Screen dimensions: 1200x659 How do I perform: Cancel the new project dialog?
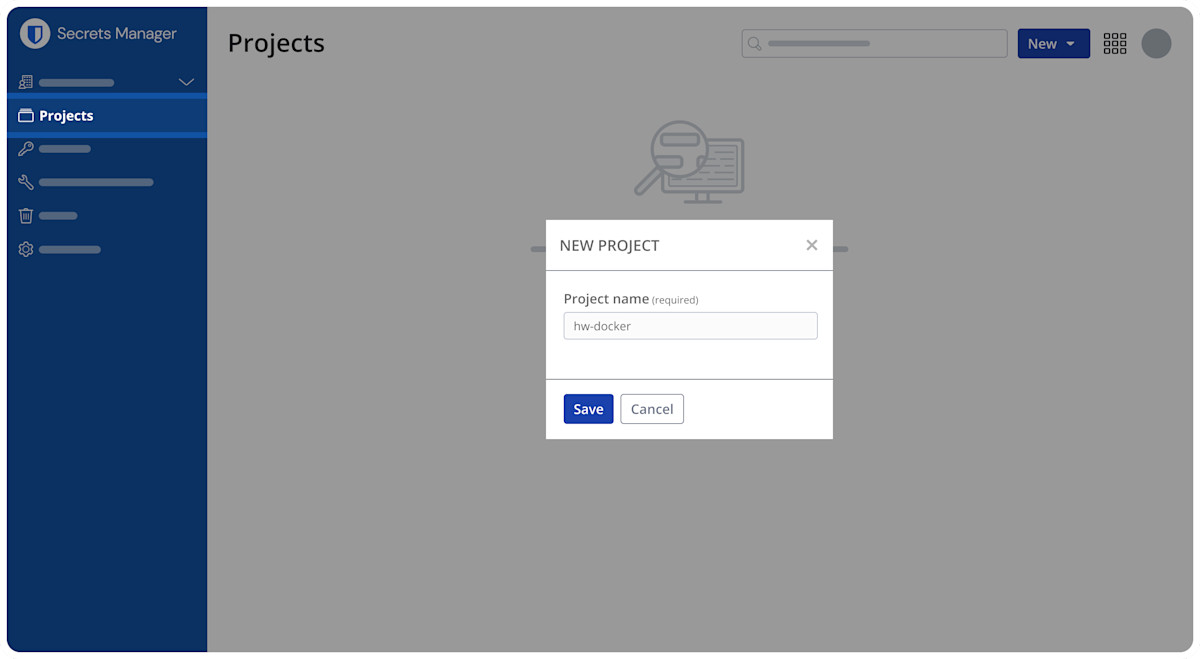(652, 409)
